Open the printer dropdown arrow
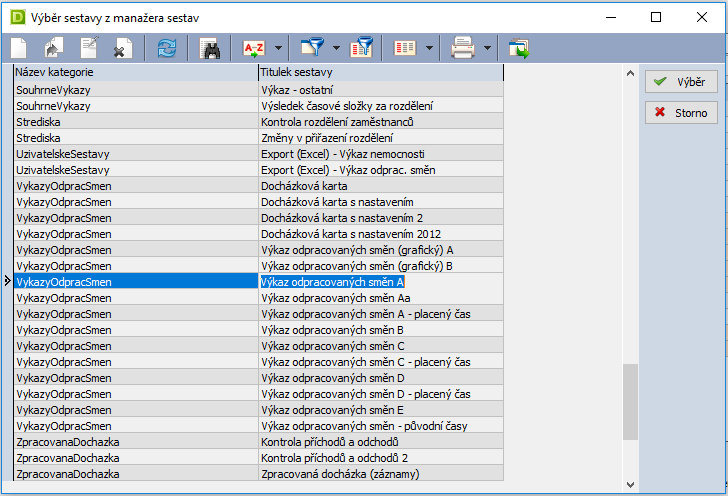This screenshot has height=496, width=728. tap(487, 48)
